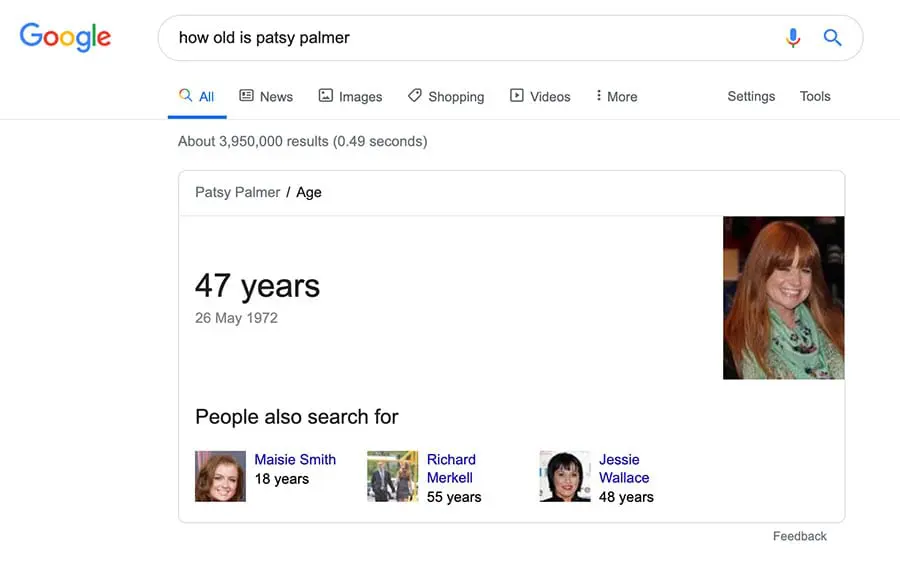Open Patsy Palmer's large photo

click(783, 298)
